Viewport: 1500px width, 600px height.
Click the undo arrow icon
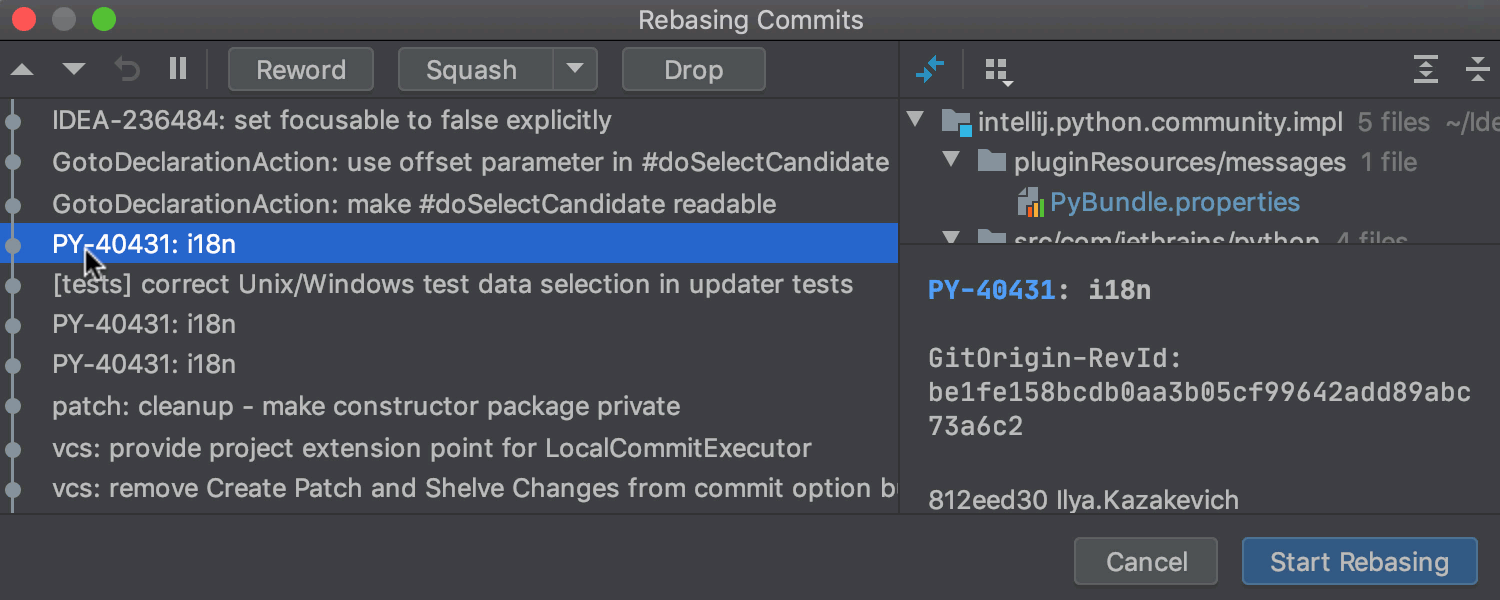[127, 70]
